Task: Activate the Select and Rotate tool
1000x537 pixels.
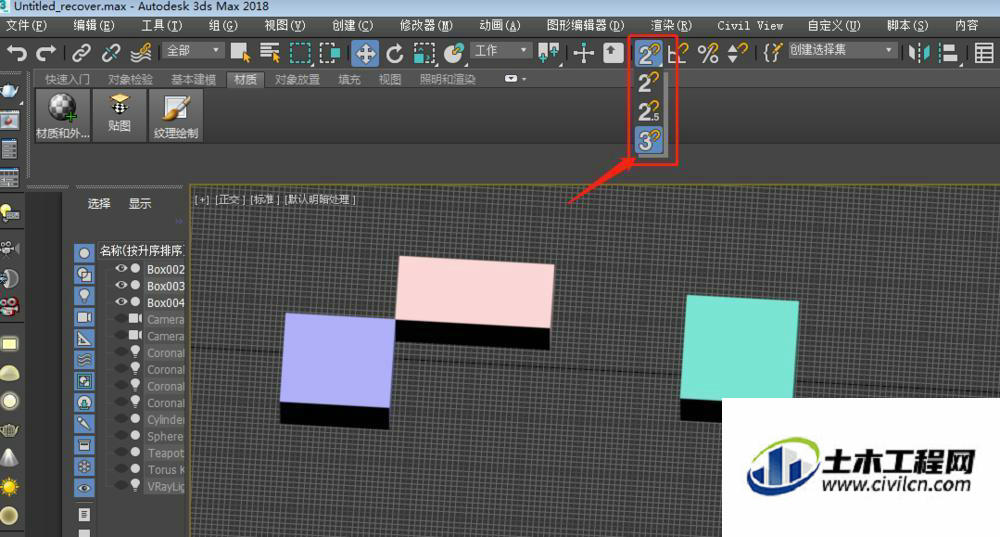Action: [x=395, y=53]
